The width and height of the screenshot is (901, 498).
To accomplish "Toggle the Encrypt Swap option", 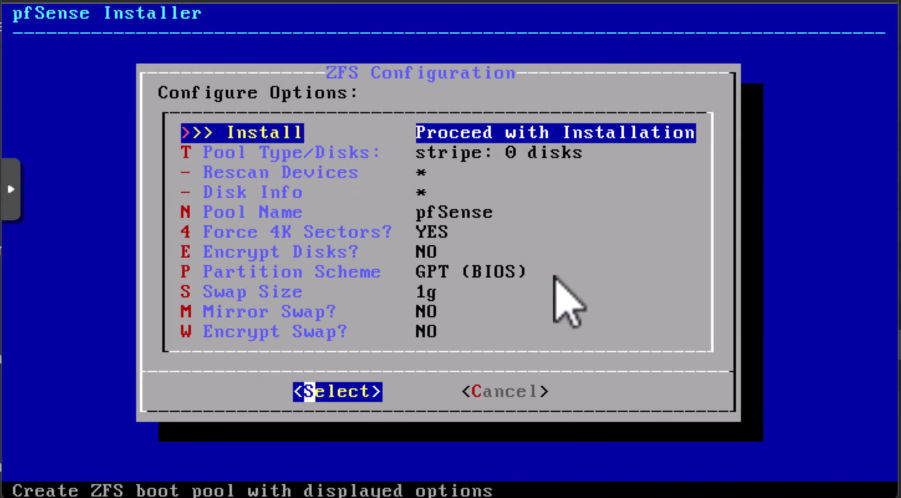I will pyautogui.click(x=274, y=332).
